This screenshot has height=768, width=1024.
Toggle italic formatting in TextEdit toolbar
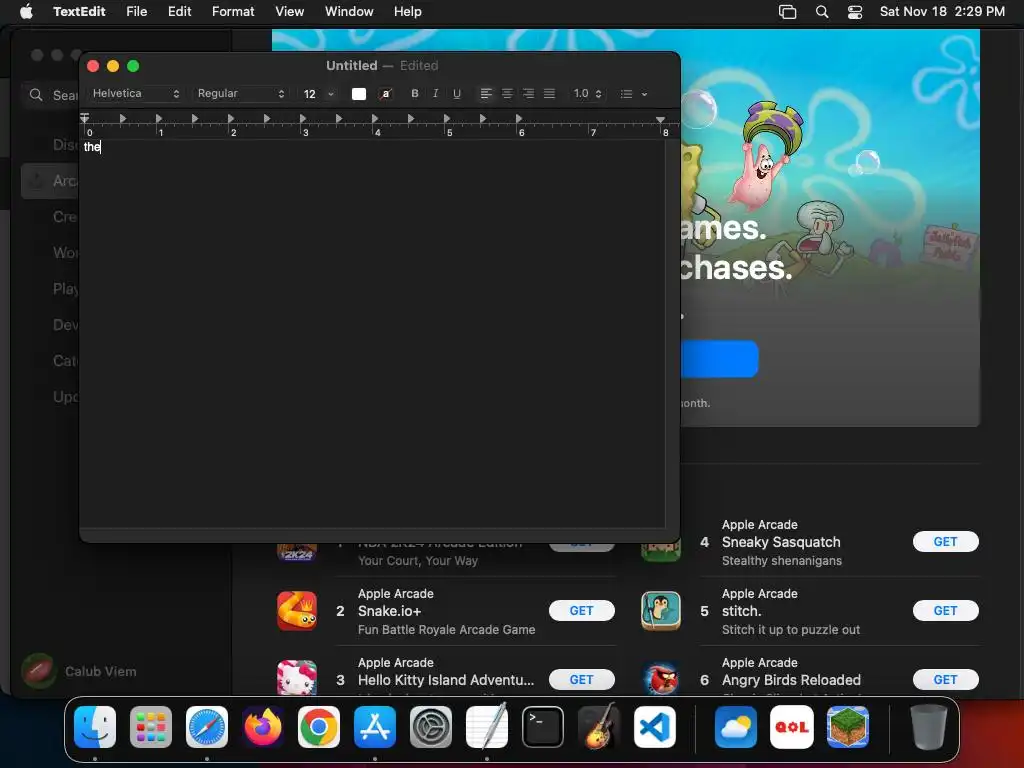[436, 93]
